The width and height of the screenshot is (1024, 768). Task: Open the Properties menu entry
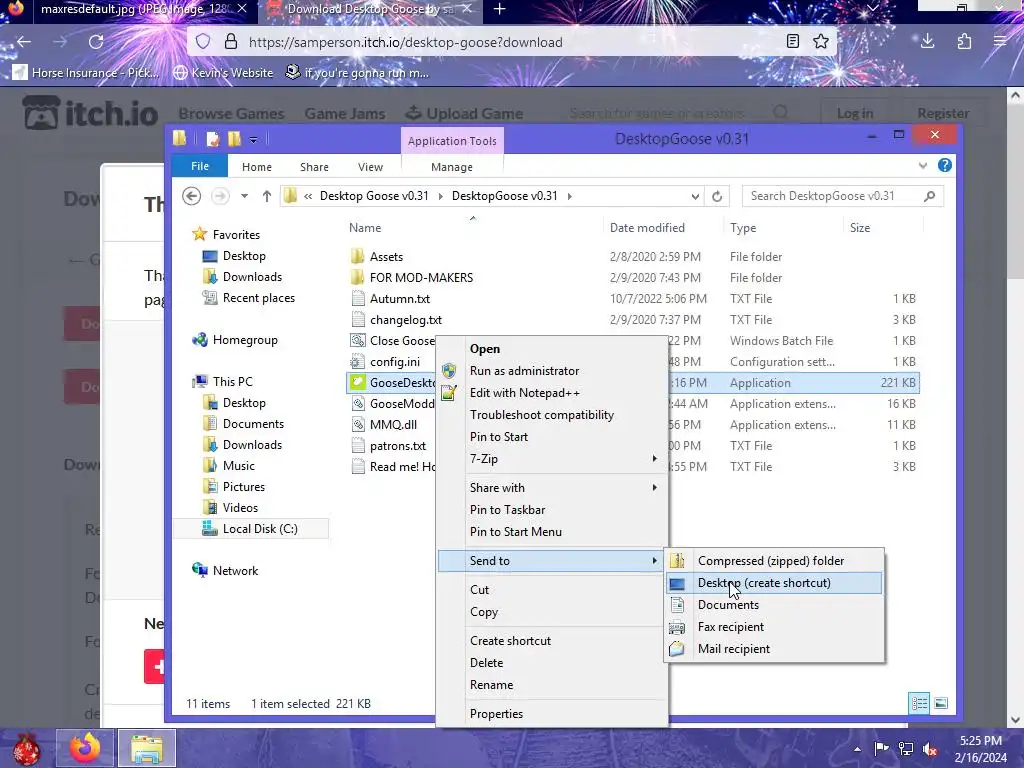[x=552, y=714]
